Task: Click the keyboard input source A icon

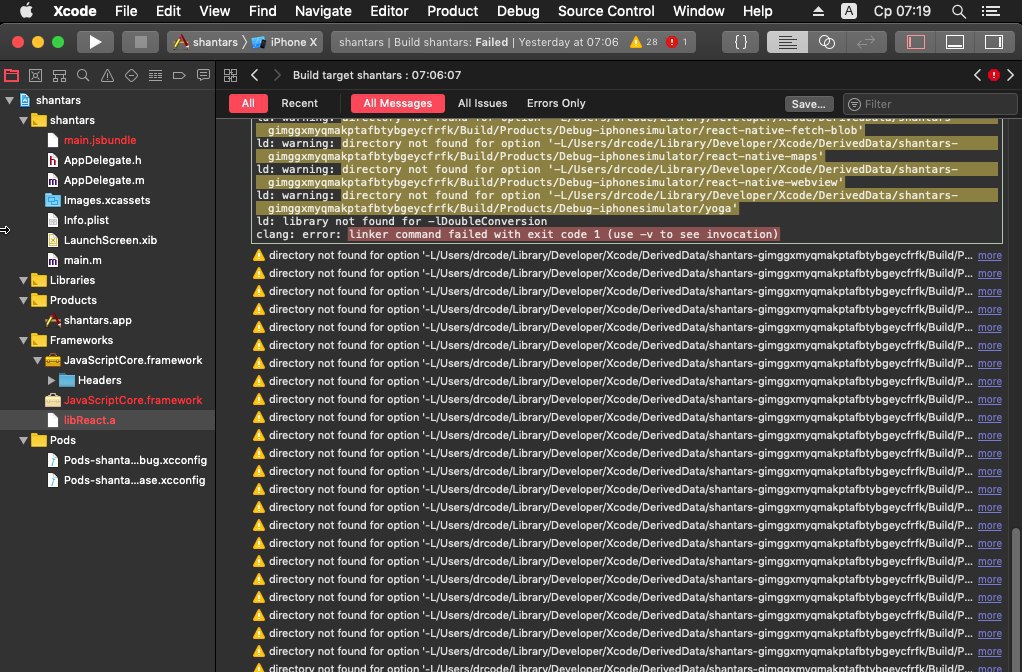Action: pos(849,11)
